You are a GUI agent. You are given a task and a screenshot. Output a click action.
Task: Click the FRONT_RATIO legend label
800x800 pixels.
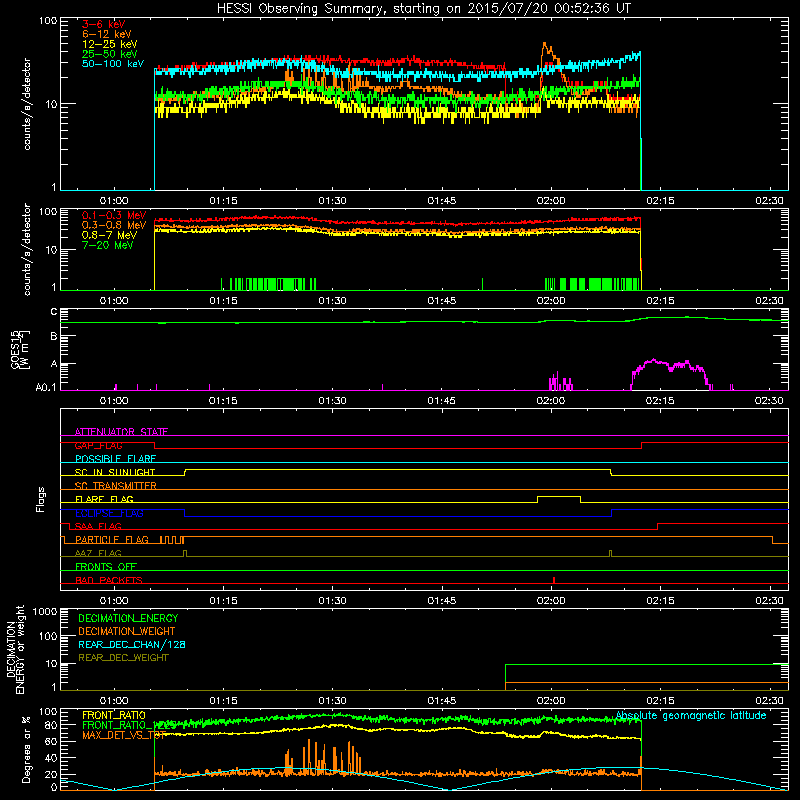click(x=114, y=715)
